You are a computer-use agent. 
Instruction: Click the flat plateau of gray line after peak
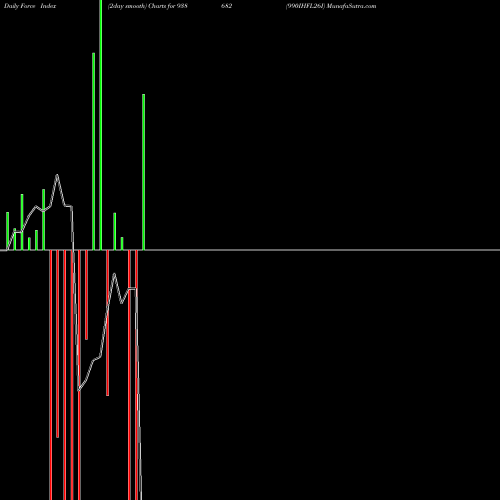68,206
